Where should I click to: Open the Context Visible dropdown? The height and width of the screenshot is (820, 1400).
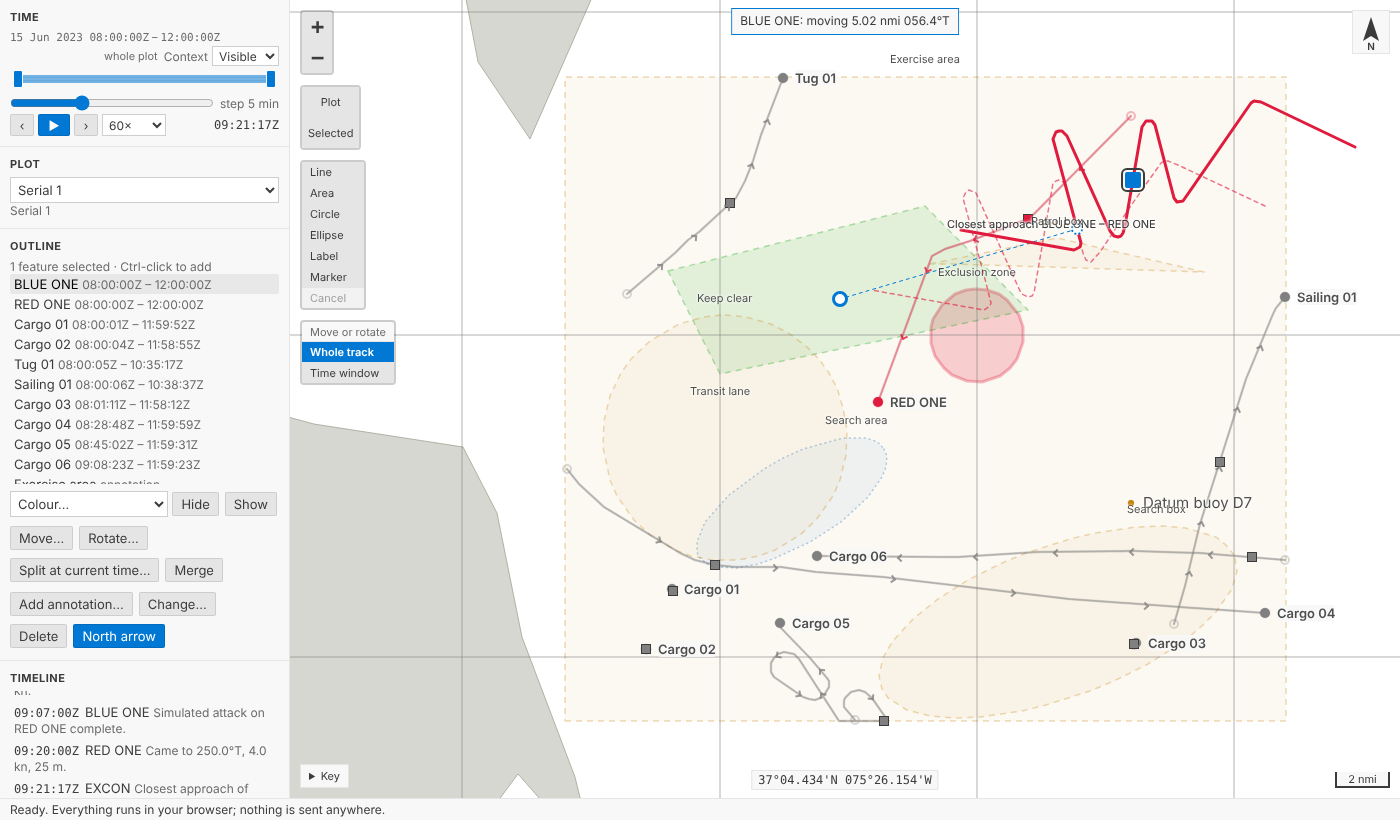tap(245, 57)
